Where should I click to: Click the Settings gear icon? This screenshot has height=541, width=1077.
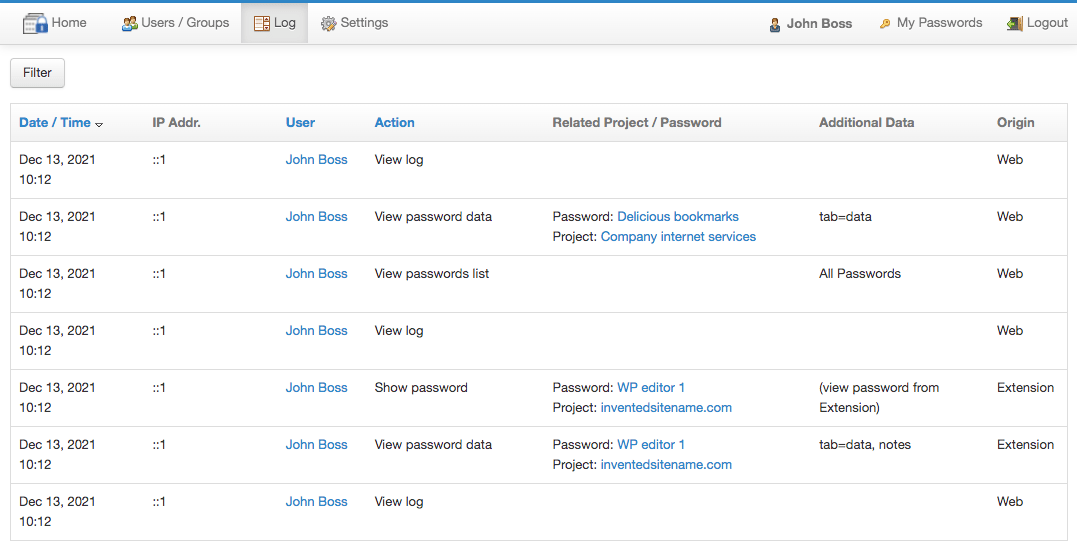[328, 23]
